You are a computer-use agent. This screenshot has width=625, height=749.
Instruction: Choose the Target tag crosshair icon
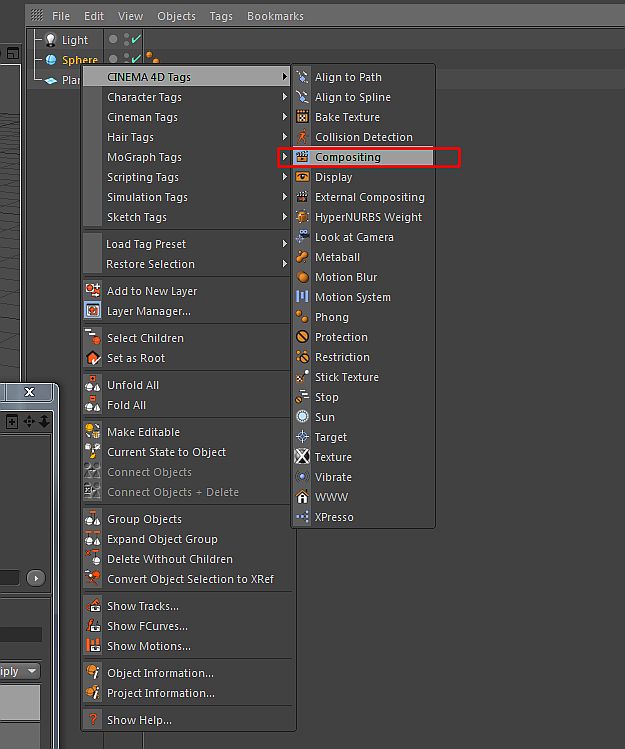302,437
